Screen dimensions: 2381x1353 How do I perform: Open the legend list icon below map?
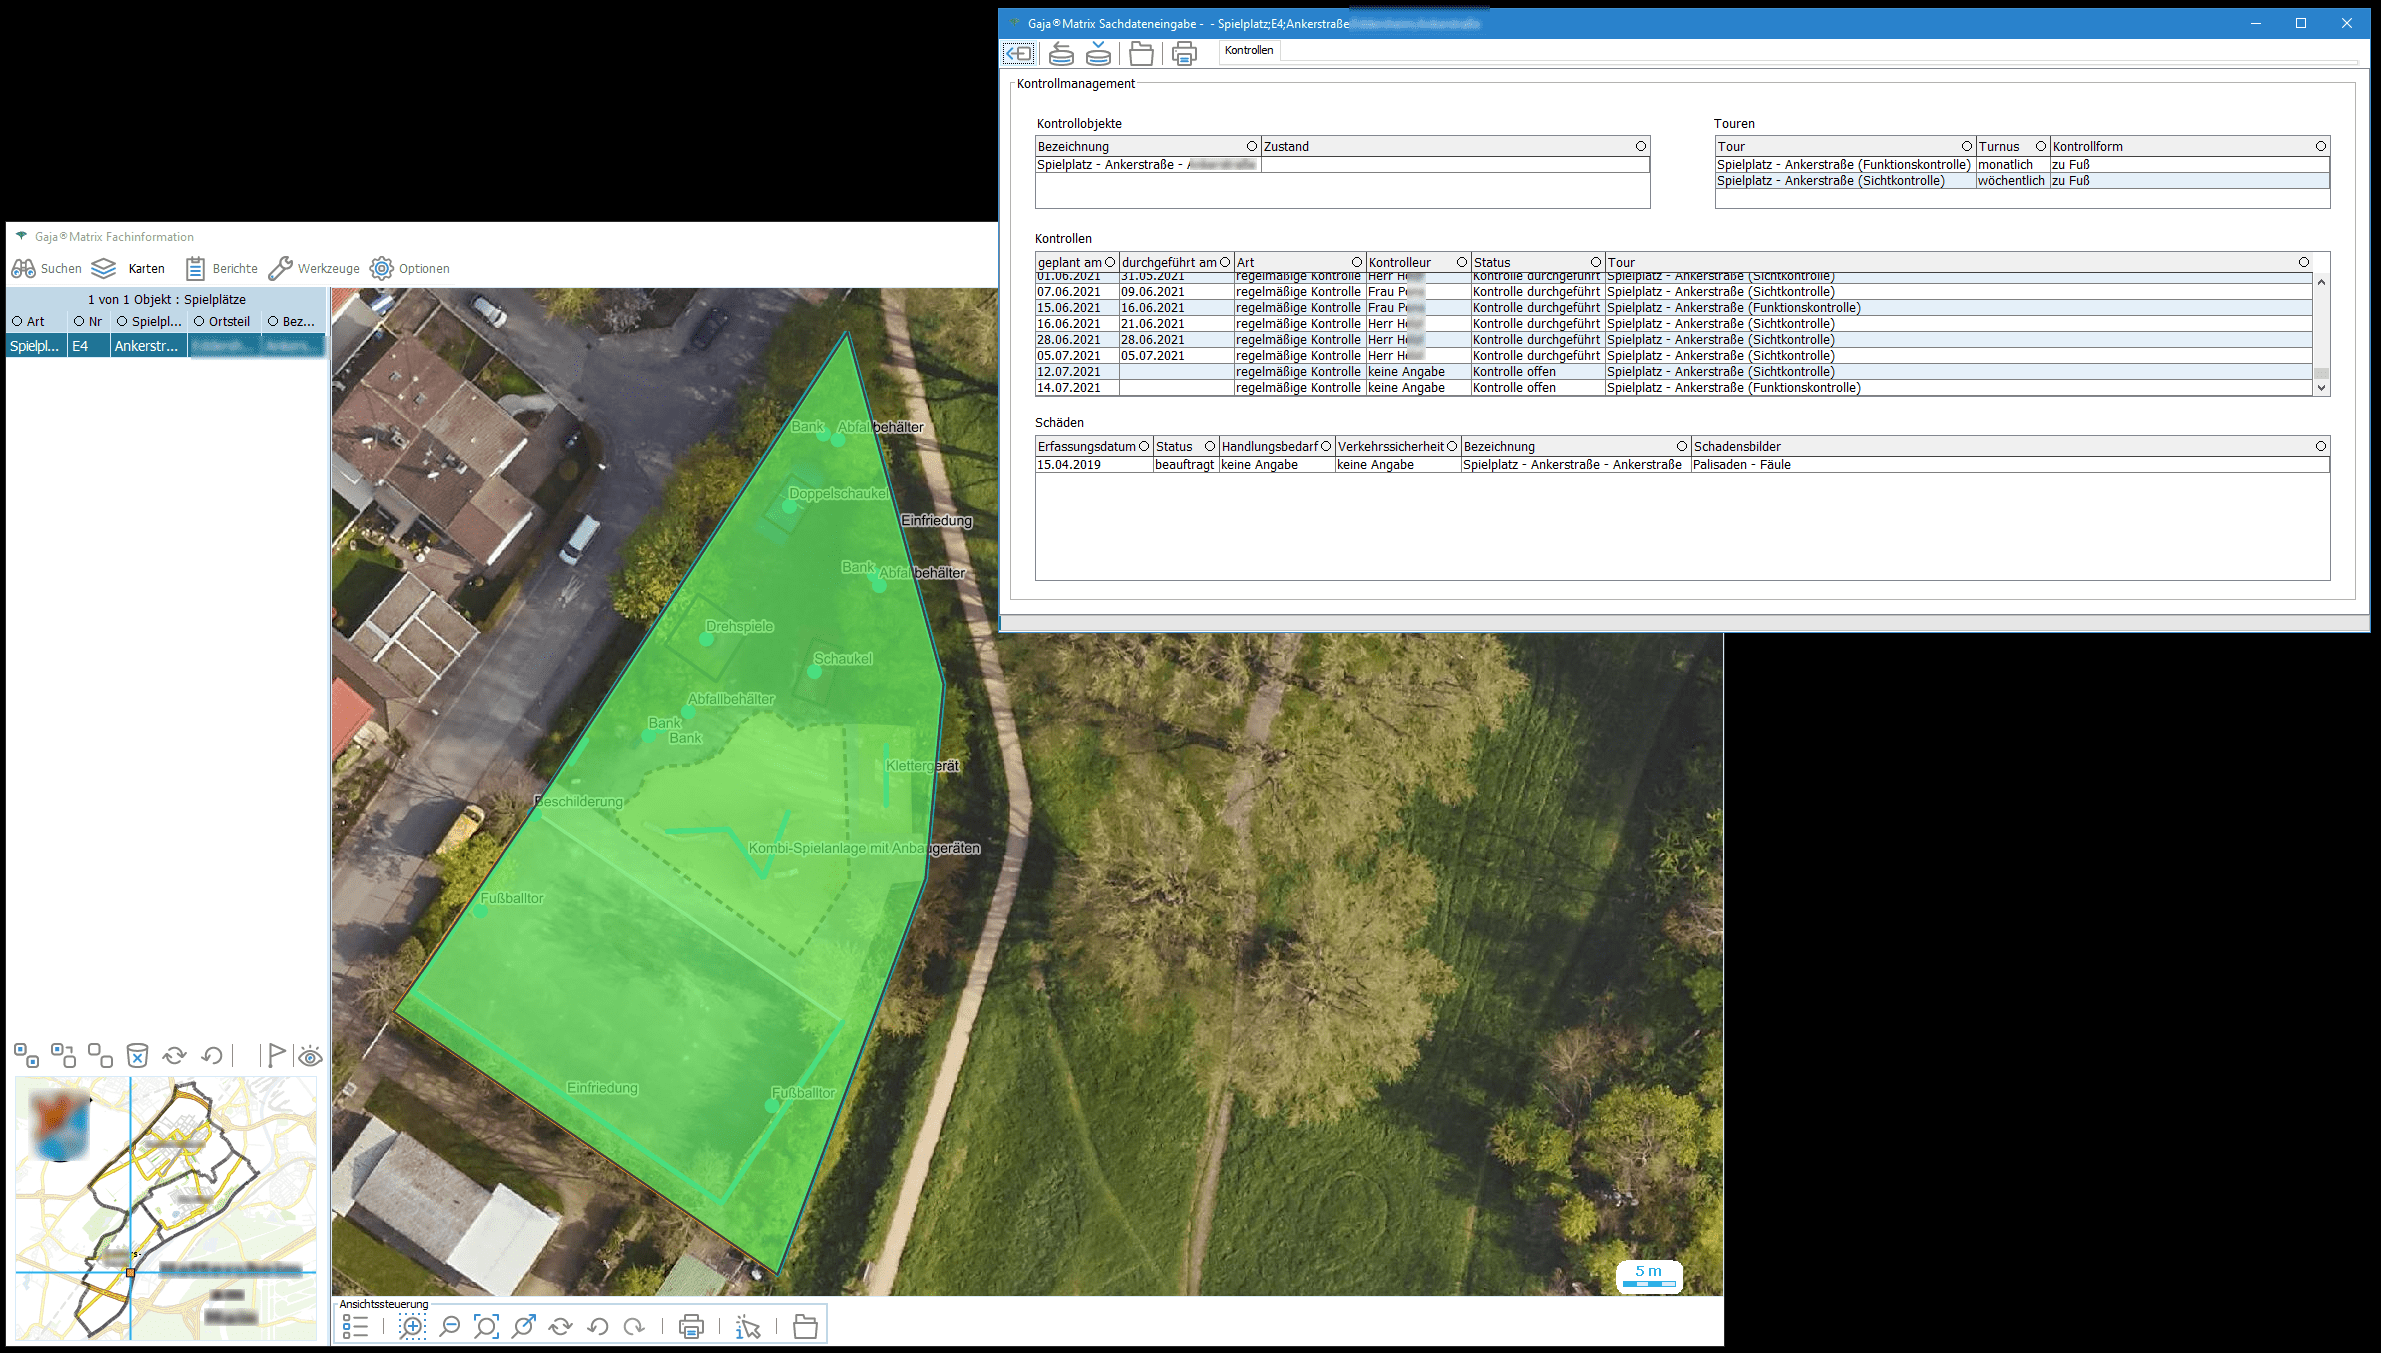click(355, 1326)
